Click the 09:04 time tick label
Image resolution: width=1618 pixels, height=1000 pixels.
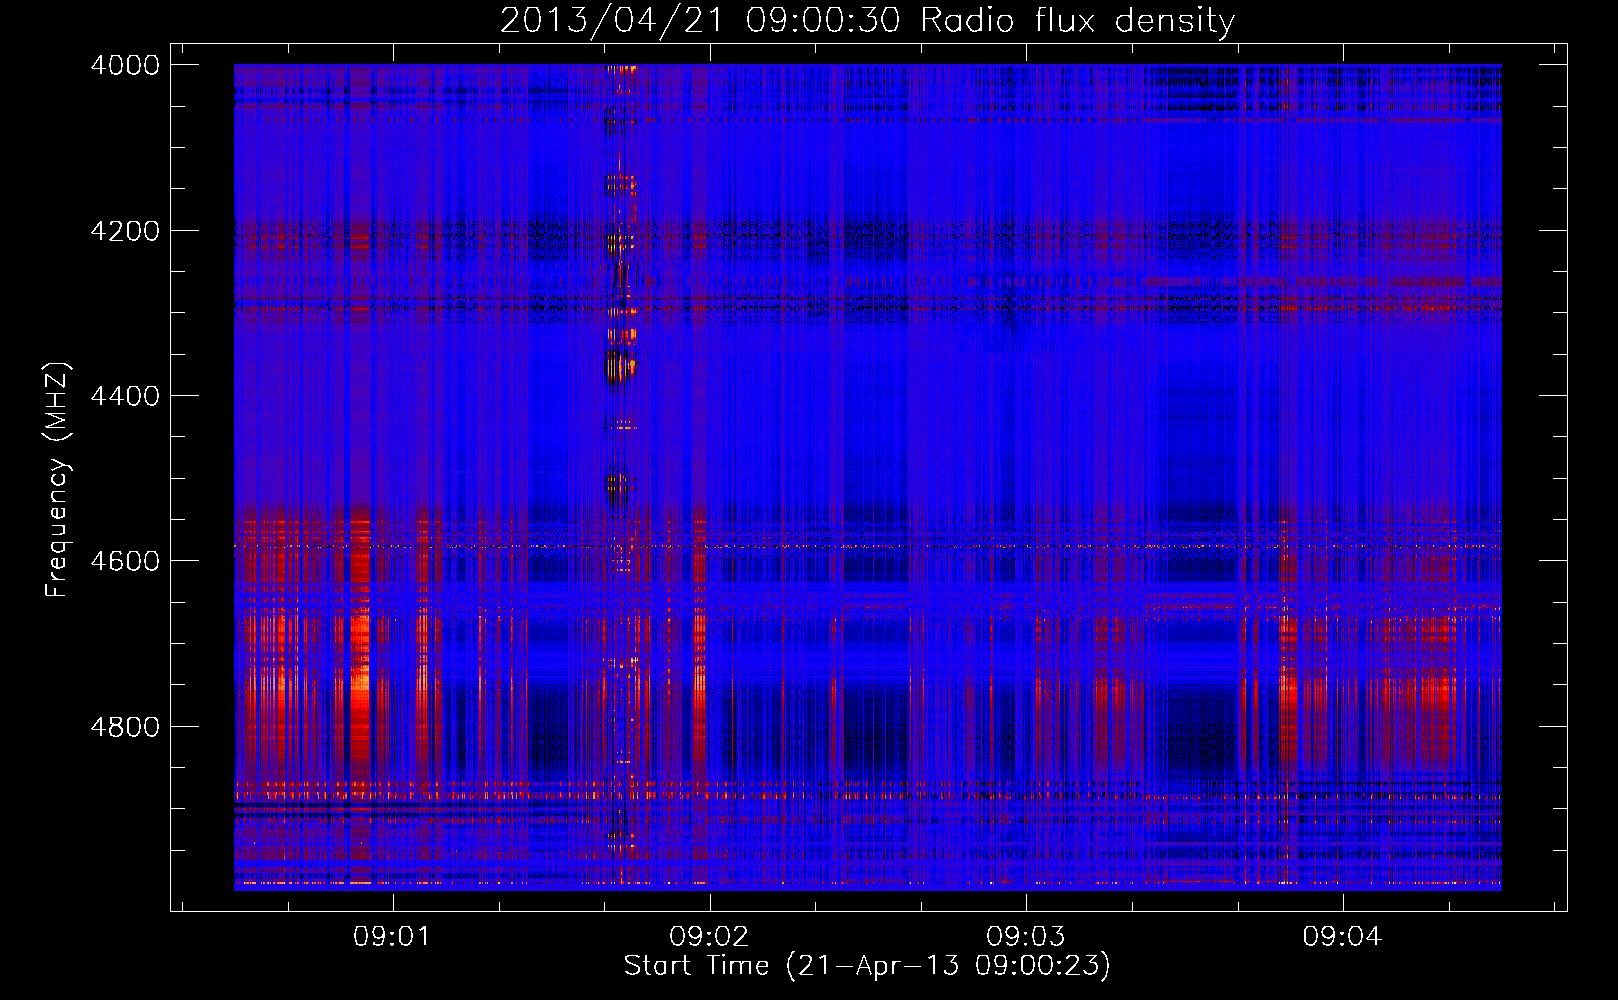point(1342,936)
